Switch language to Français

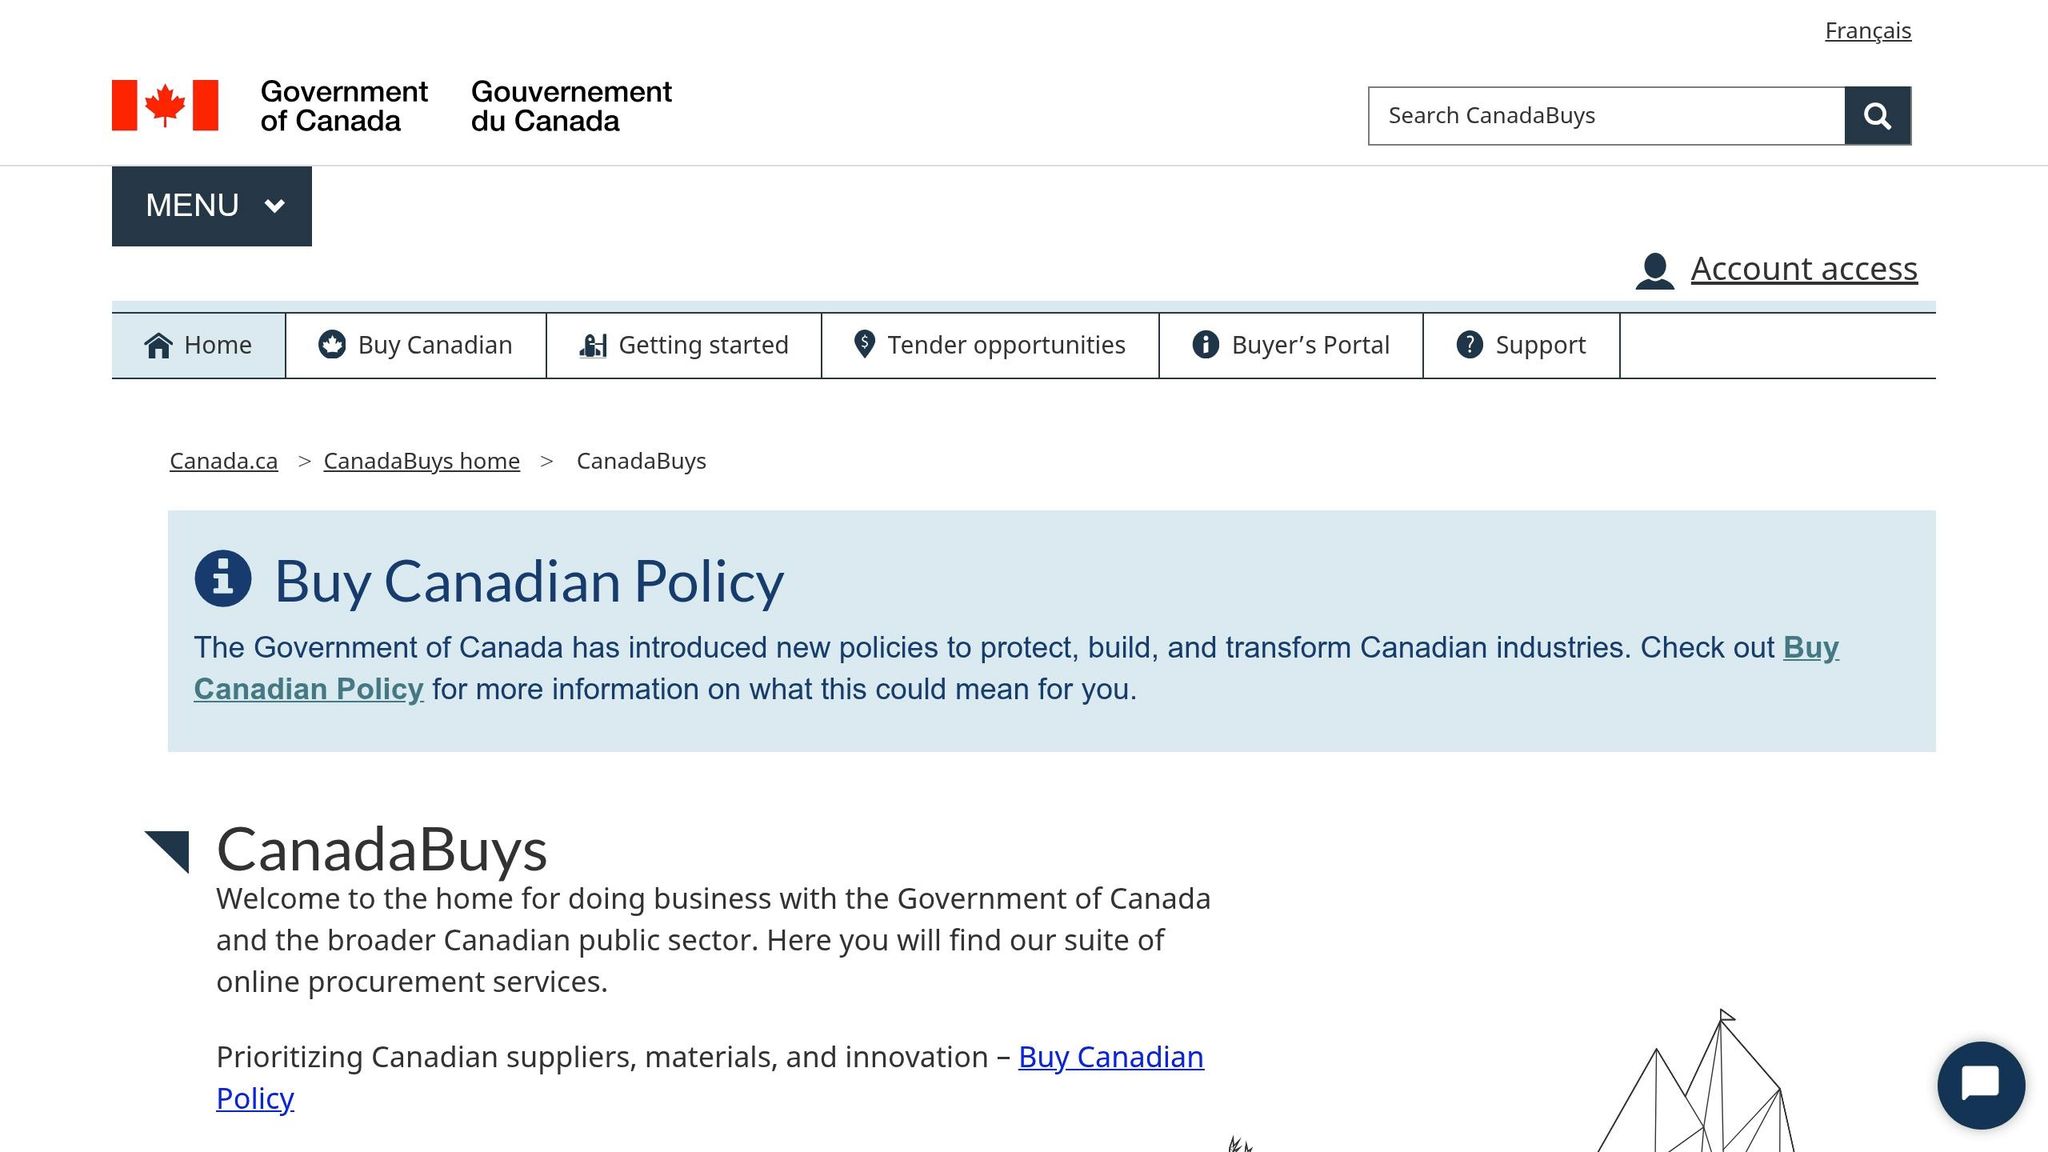click(1868, 31)
